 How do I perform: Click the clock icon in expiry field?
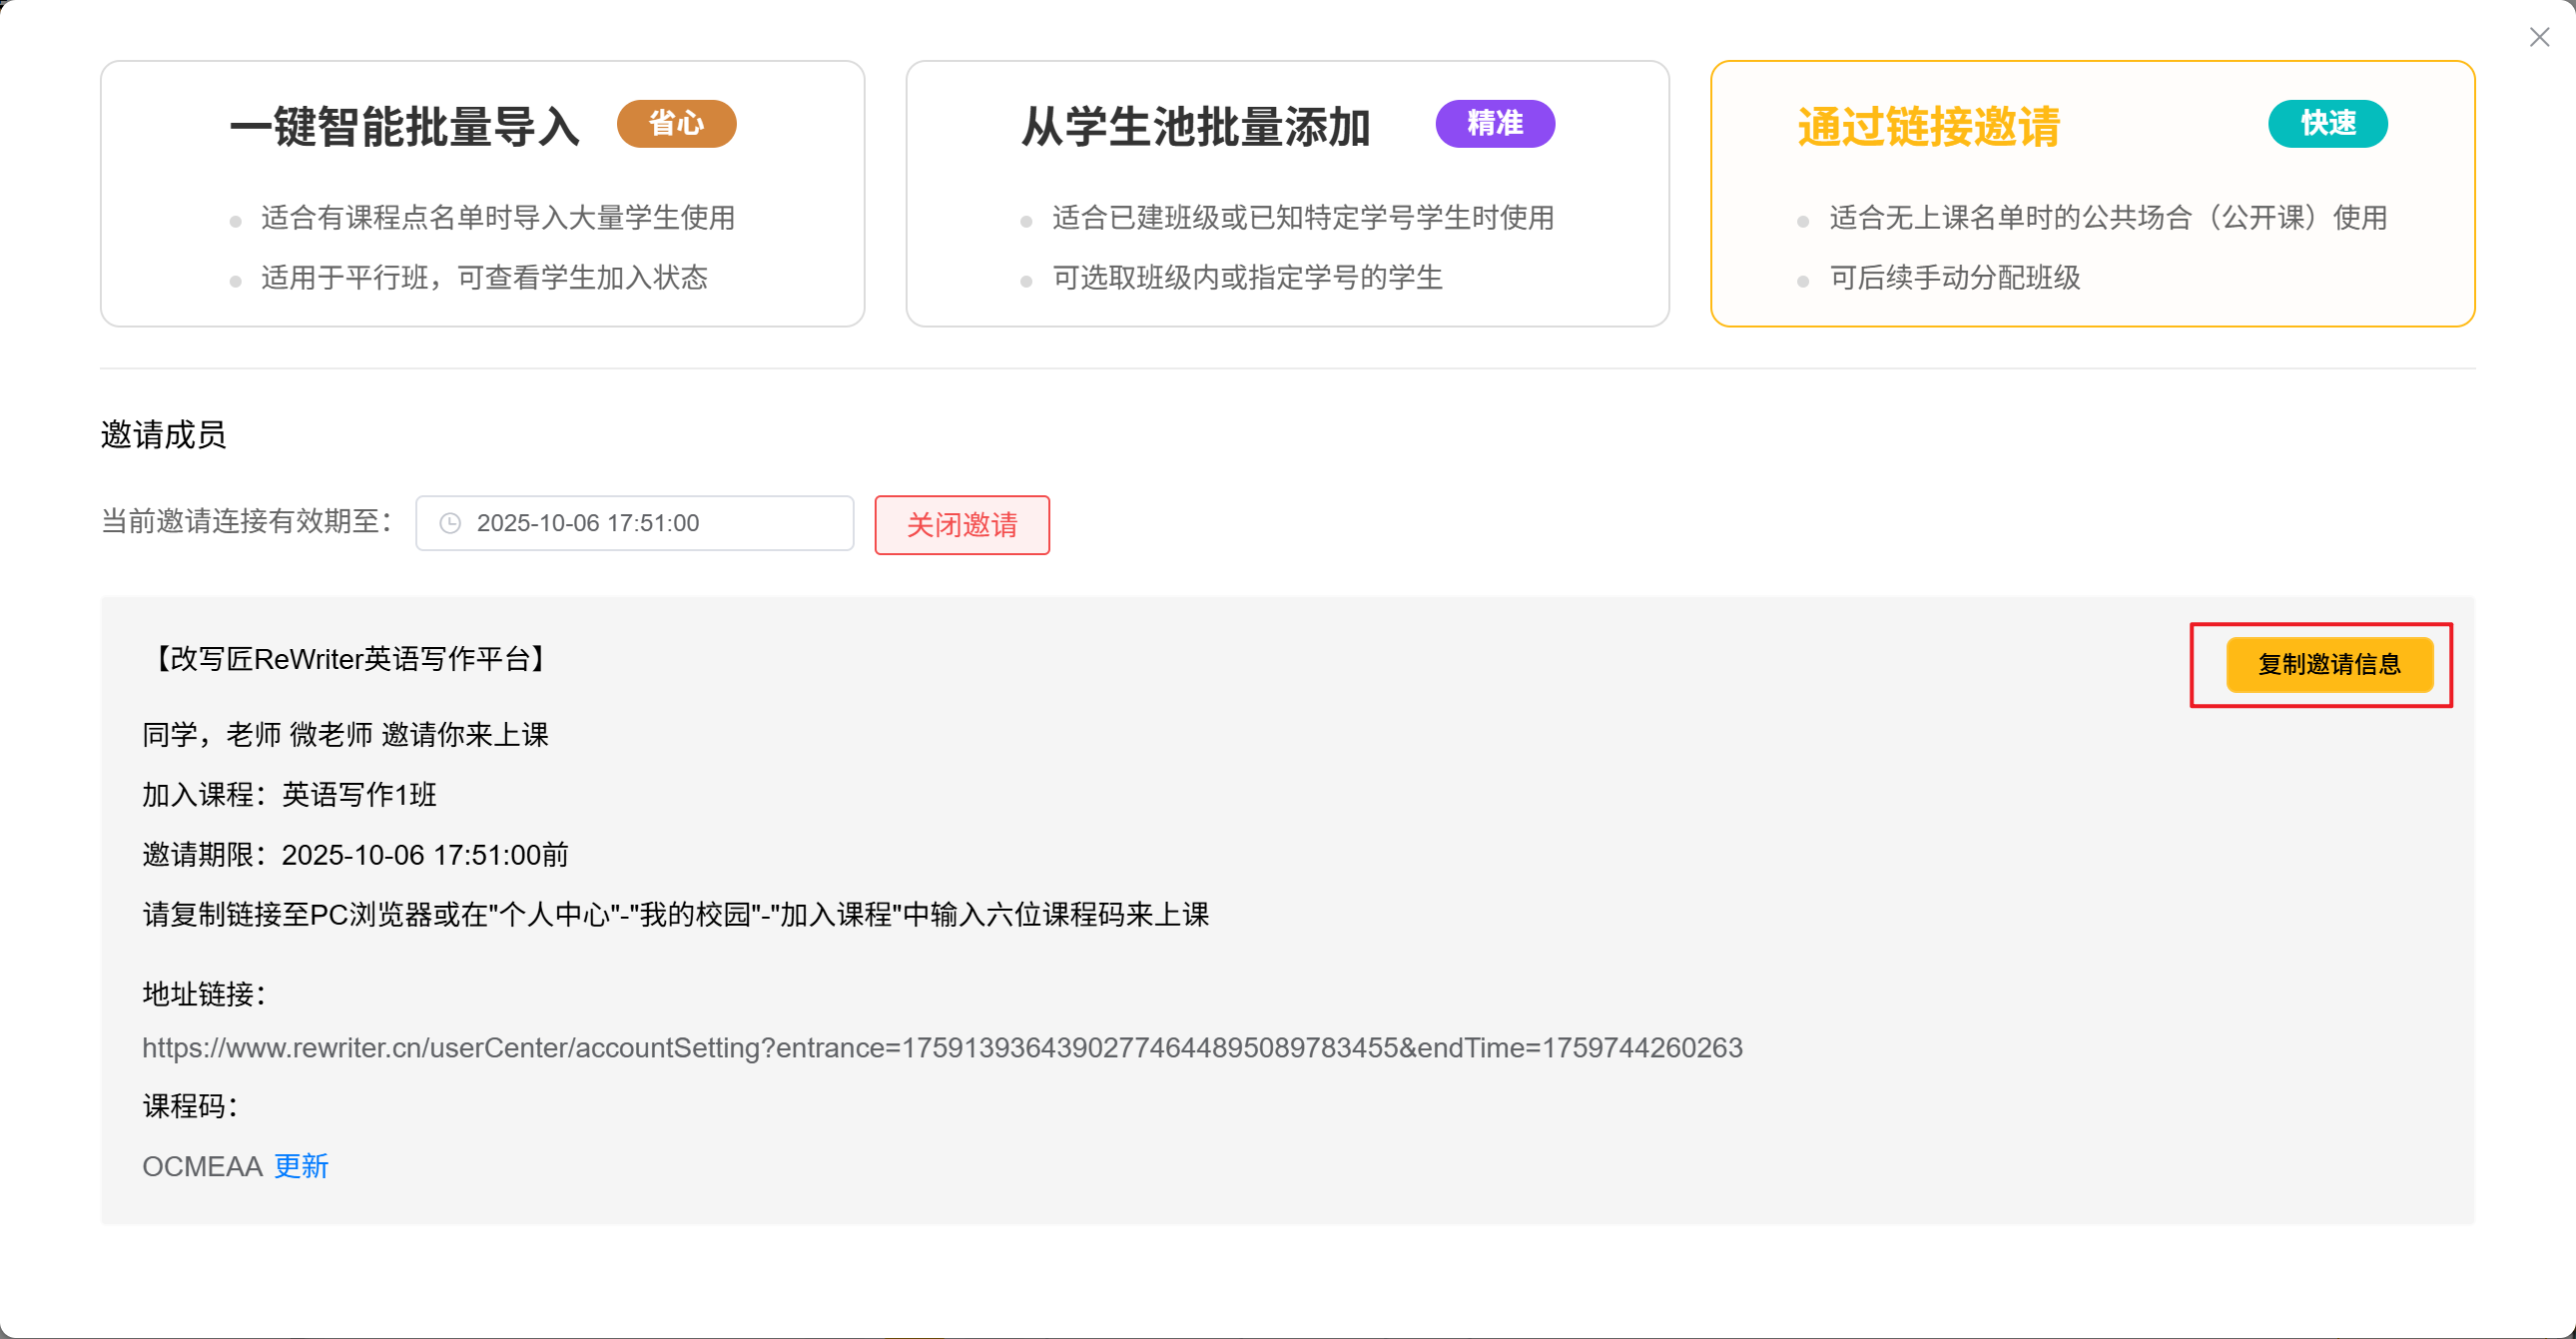click(450, 523)
